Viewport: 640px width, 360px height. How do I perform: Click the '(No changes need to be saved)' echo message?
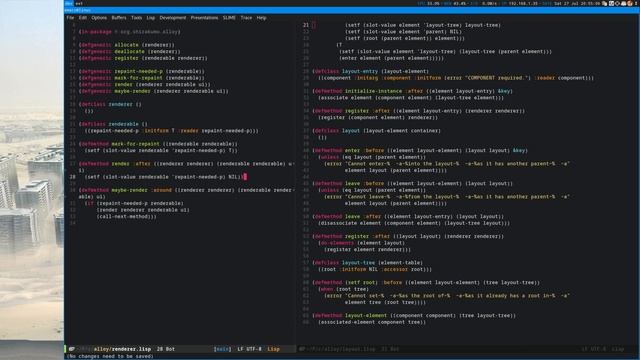[110, 356]
